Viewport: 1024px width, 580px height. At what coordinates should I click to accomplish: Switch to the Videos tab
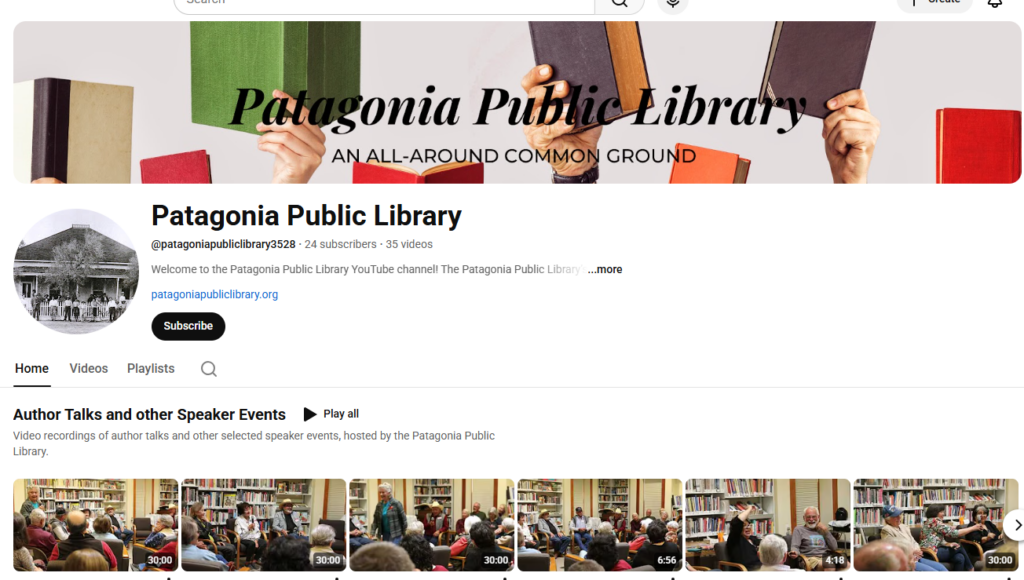tap(88, 368)
